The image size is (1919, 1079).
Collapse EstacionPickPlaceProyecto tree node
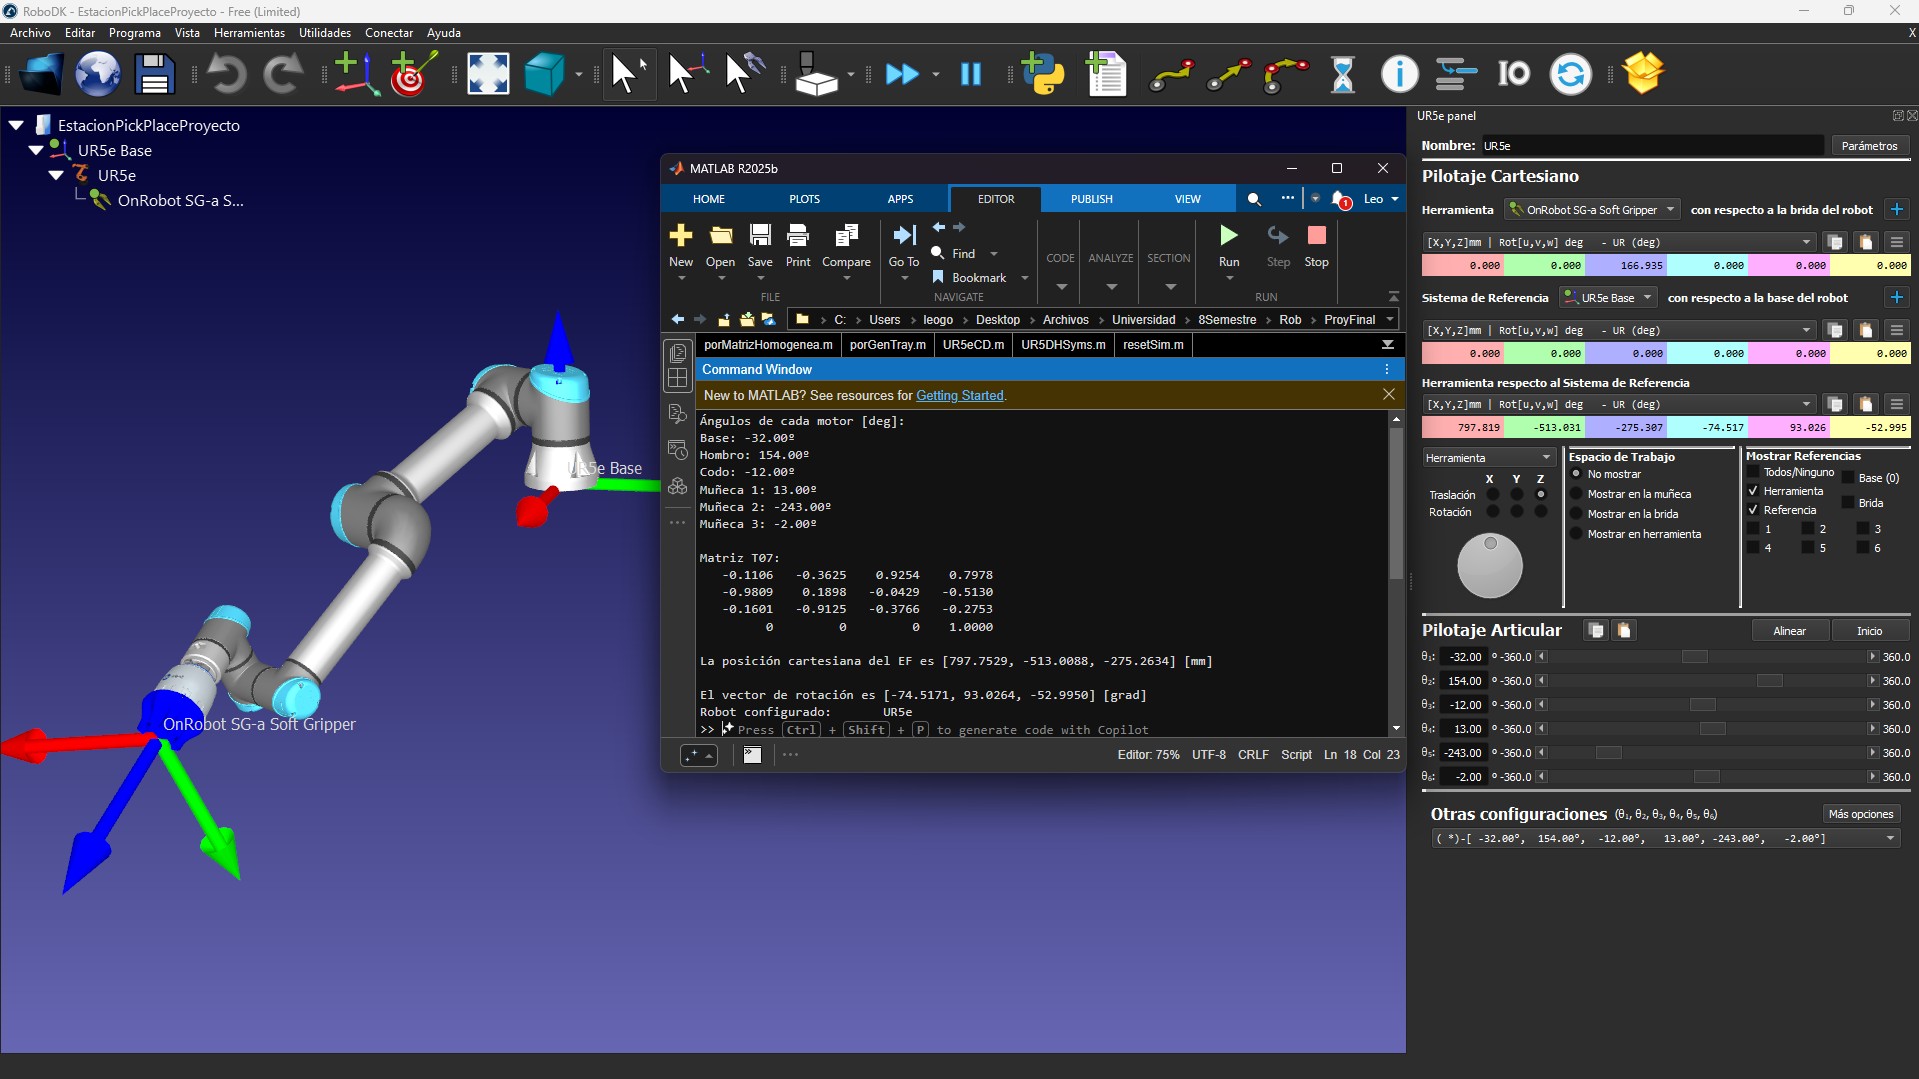coord(16,125)
